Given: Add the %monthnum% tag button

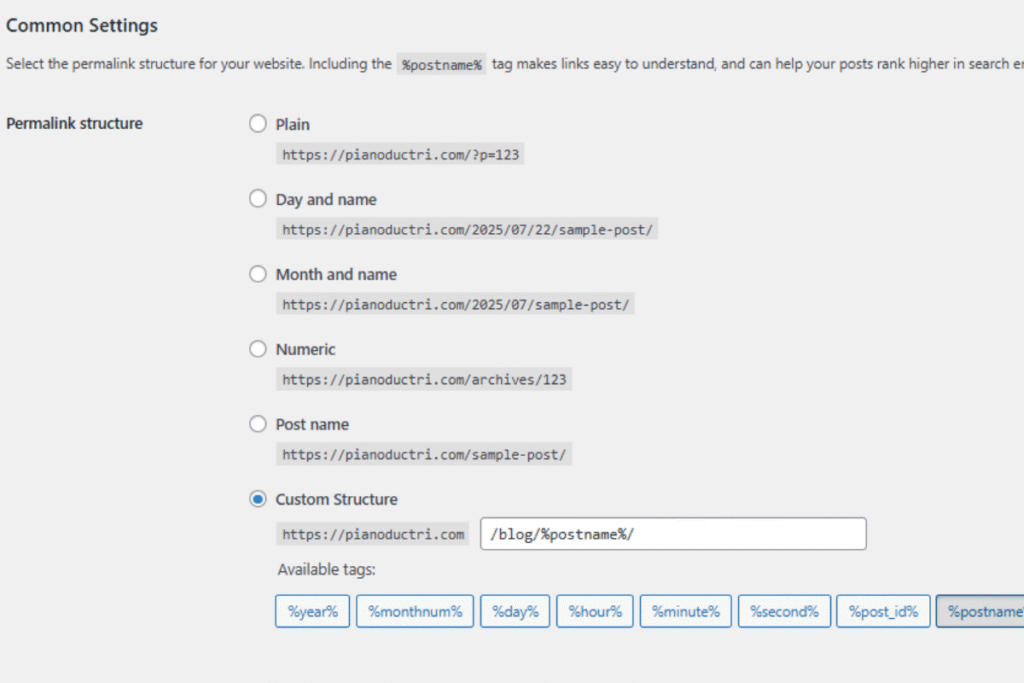Looking at the screenshot, I should pyautogui.click(x=414, y=611).
